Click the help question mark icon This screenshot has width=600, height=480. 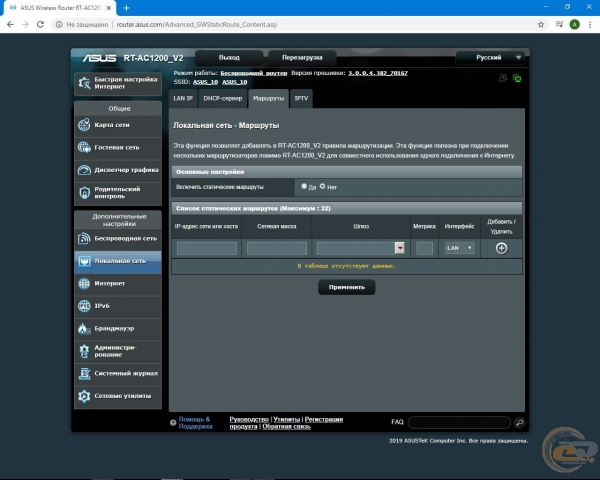173,423
